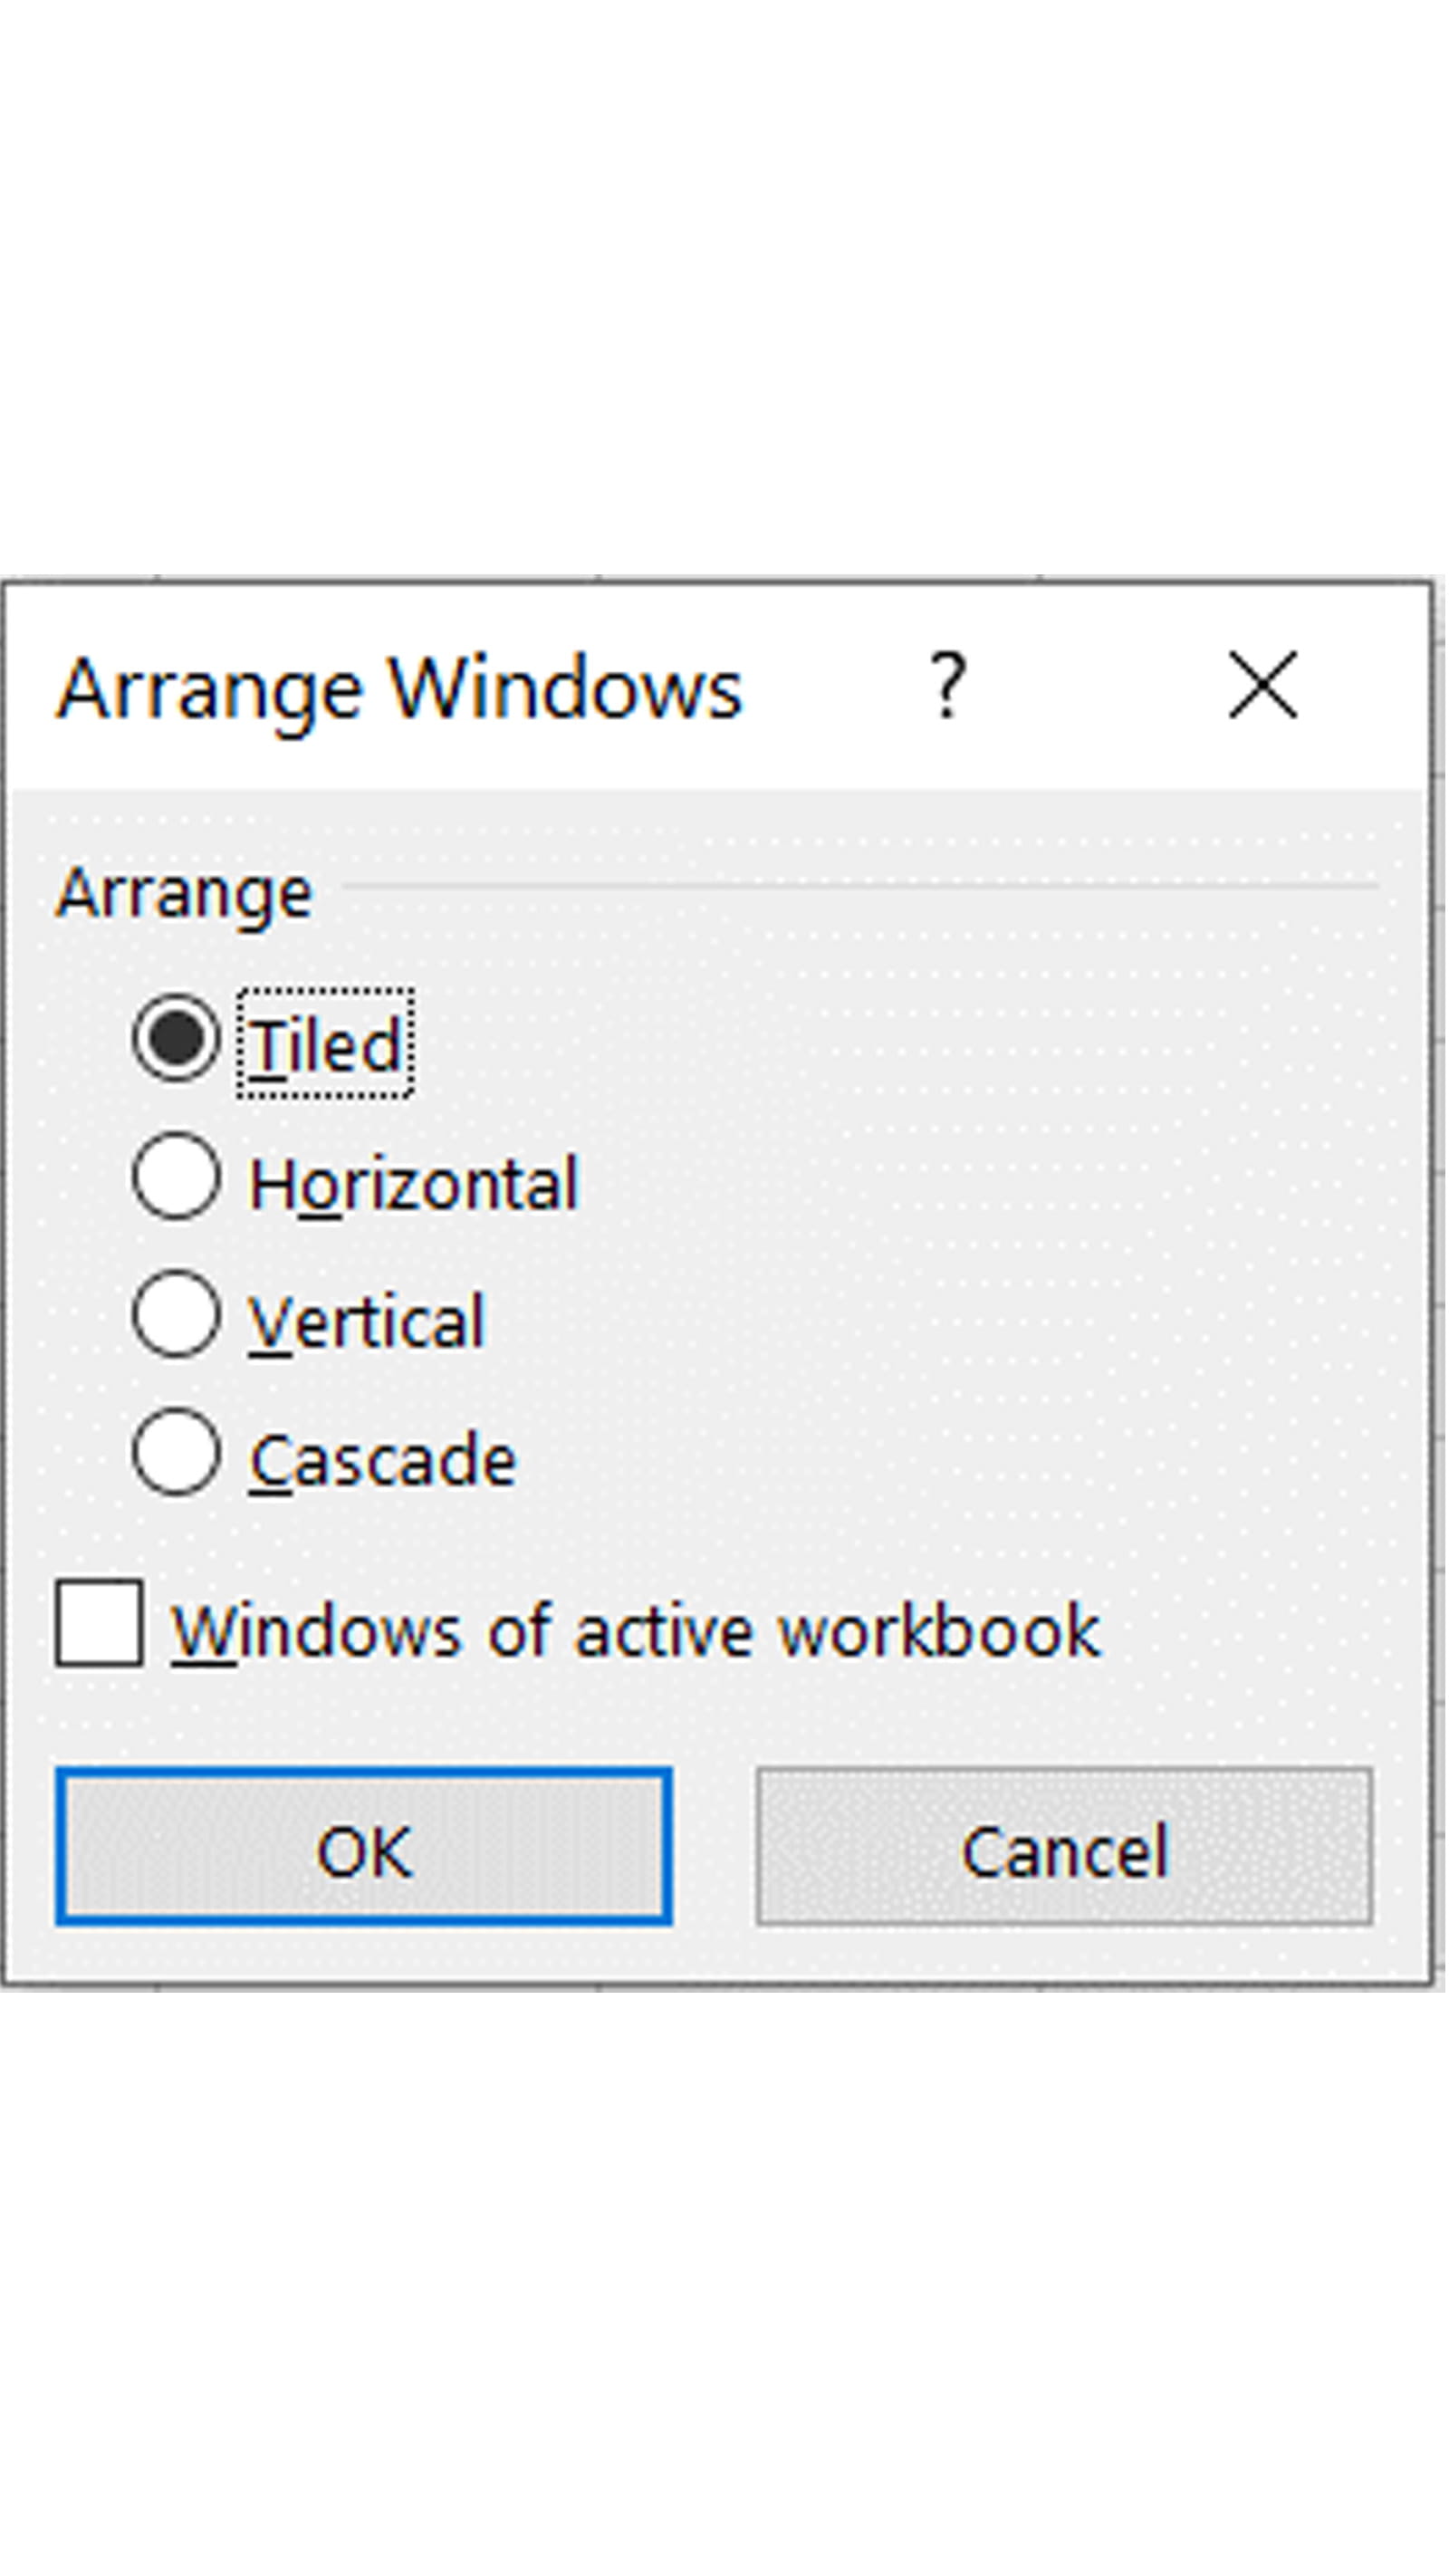Tick the Windows of active workbook checkbox
This screenshot has width=1449, height=2576.
(x=98, y=1624)
